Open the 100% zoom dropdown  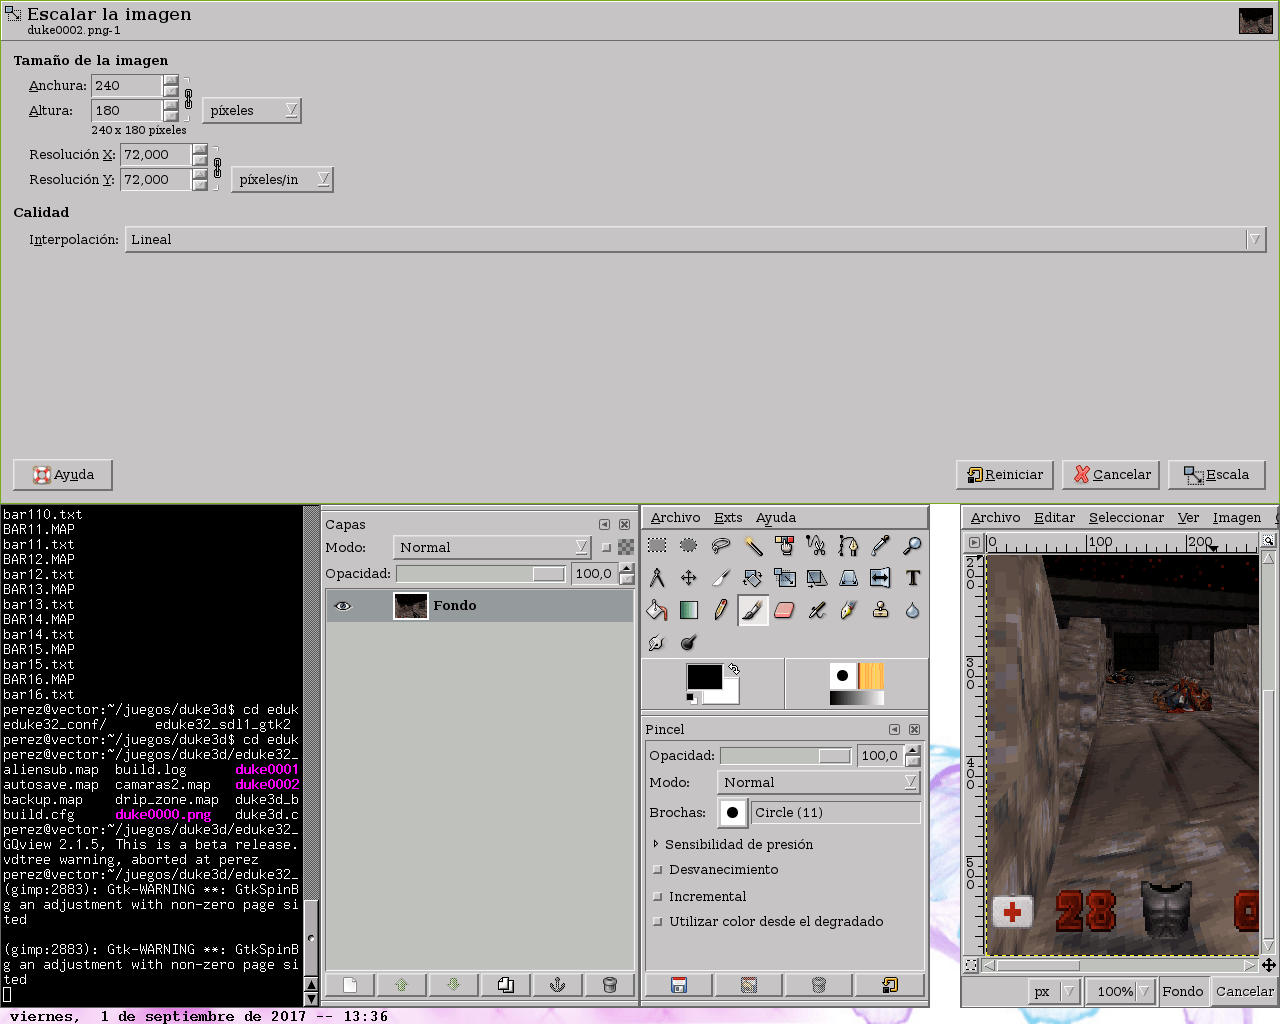coord(1120,992)
